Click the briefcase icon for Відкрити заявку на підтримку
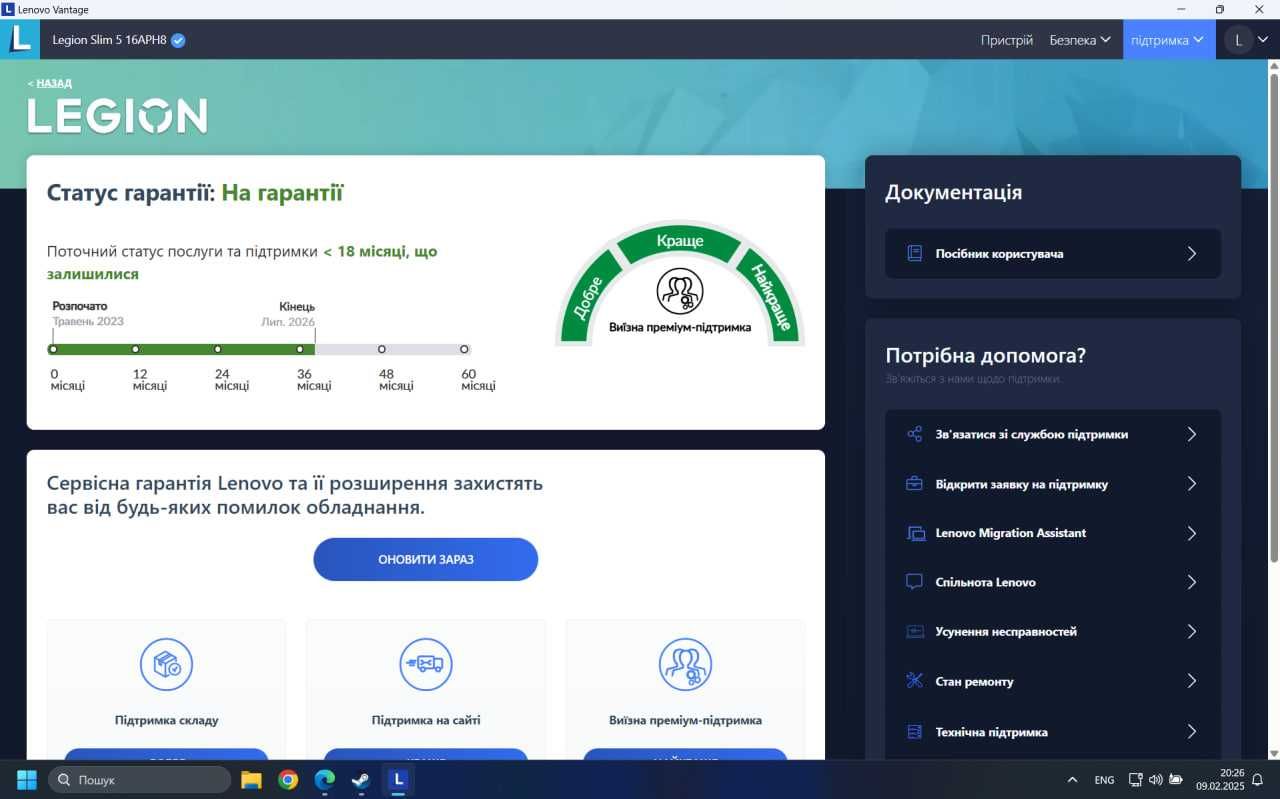The width and height of the screenshot is (1280, 799). tap(914, 484)
